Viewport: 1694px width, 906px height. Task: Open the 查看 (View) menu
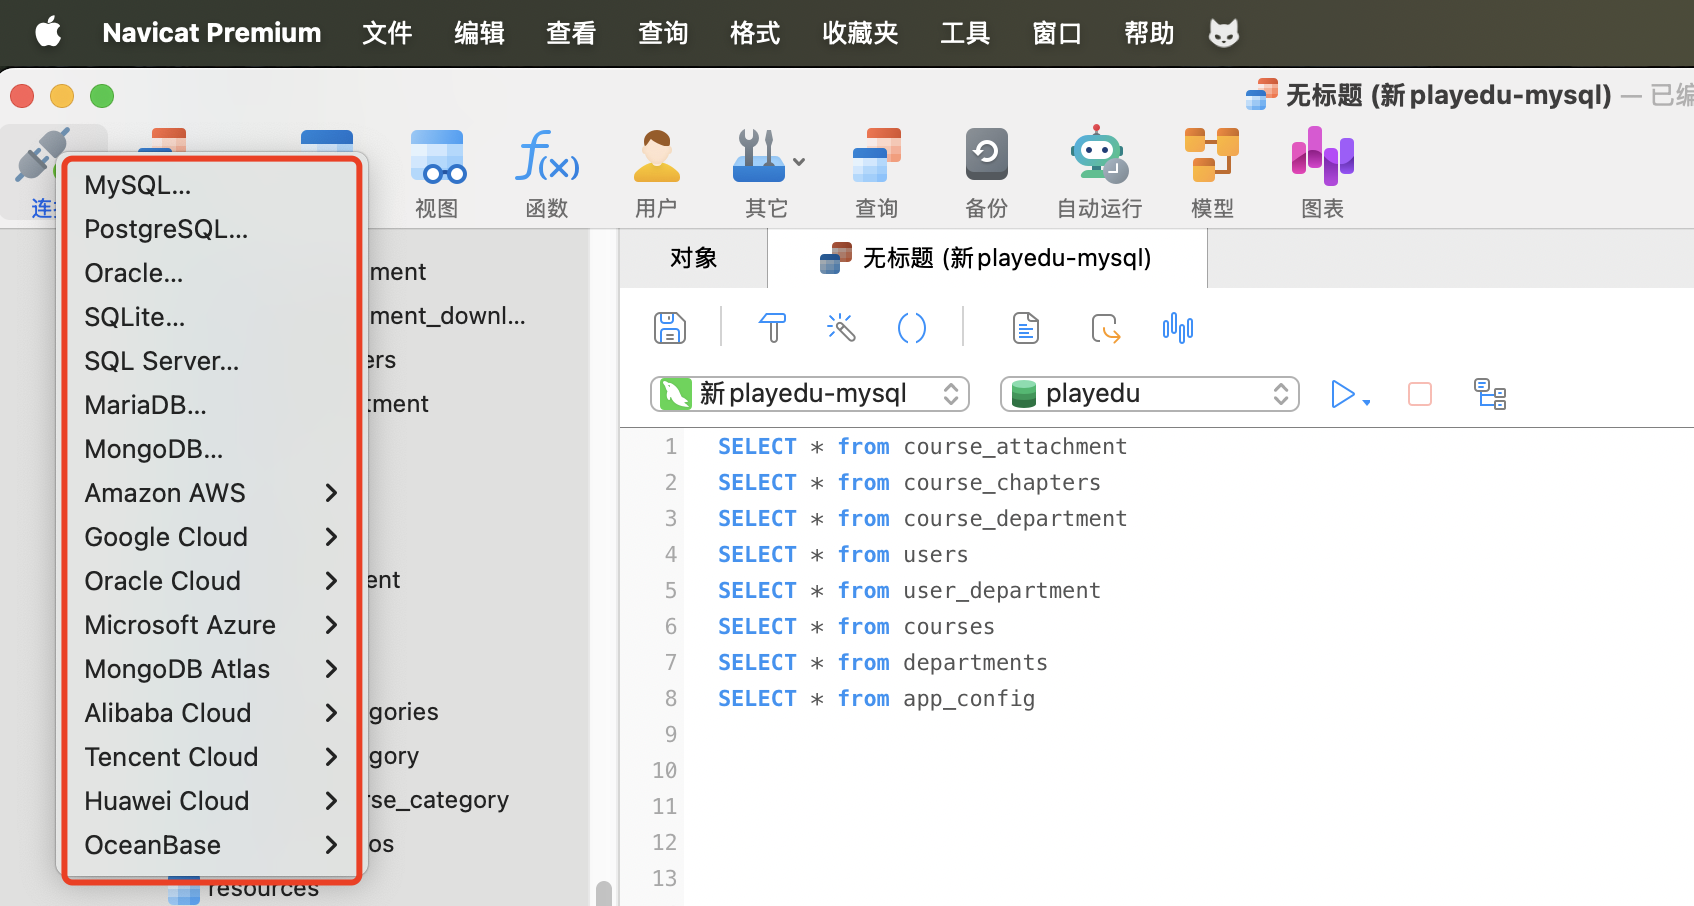click(571, 33)
